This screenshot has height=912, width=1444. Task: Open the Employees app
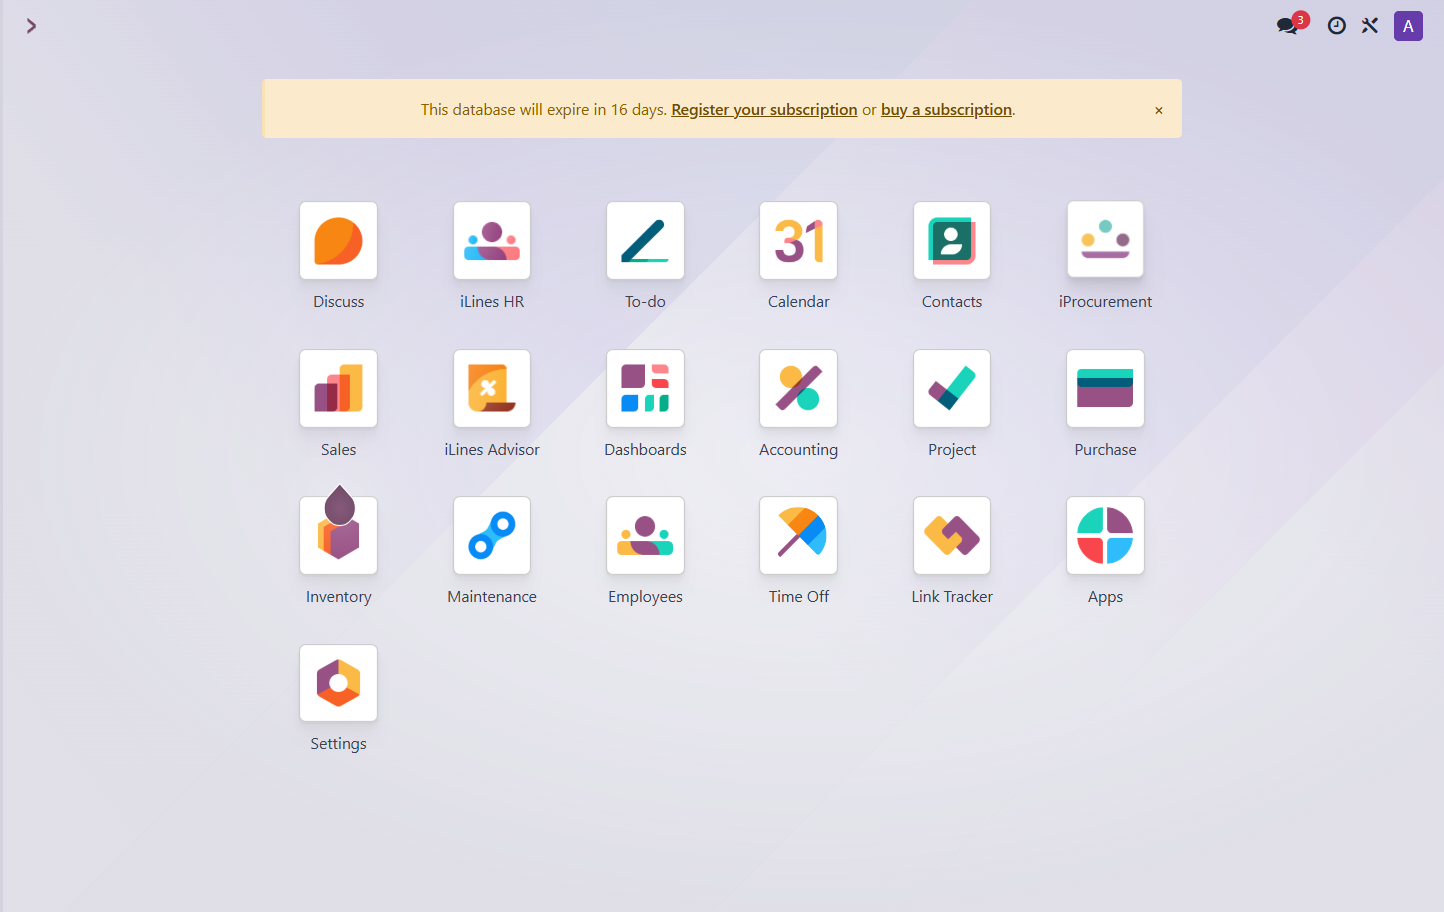coord(645,536)
